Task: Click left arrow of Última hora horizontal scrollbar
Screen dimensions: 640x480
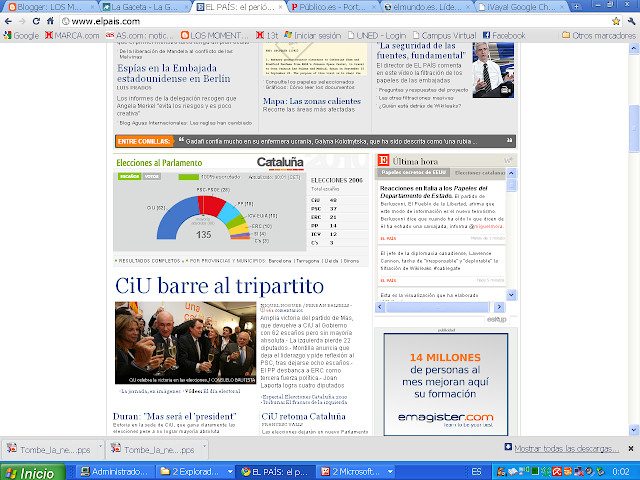Action: 380,307
